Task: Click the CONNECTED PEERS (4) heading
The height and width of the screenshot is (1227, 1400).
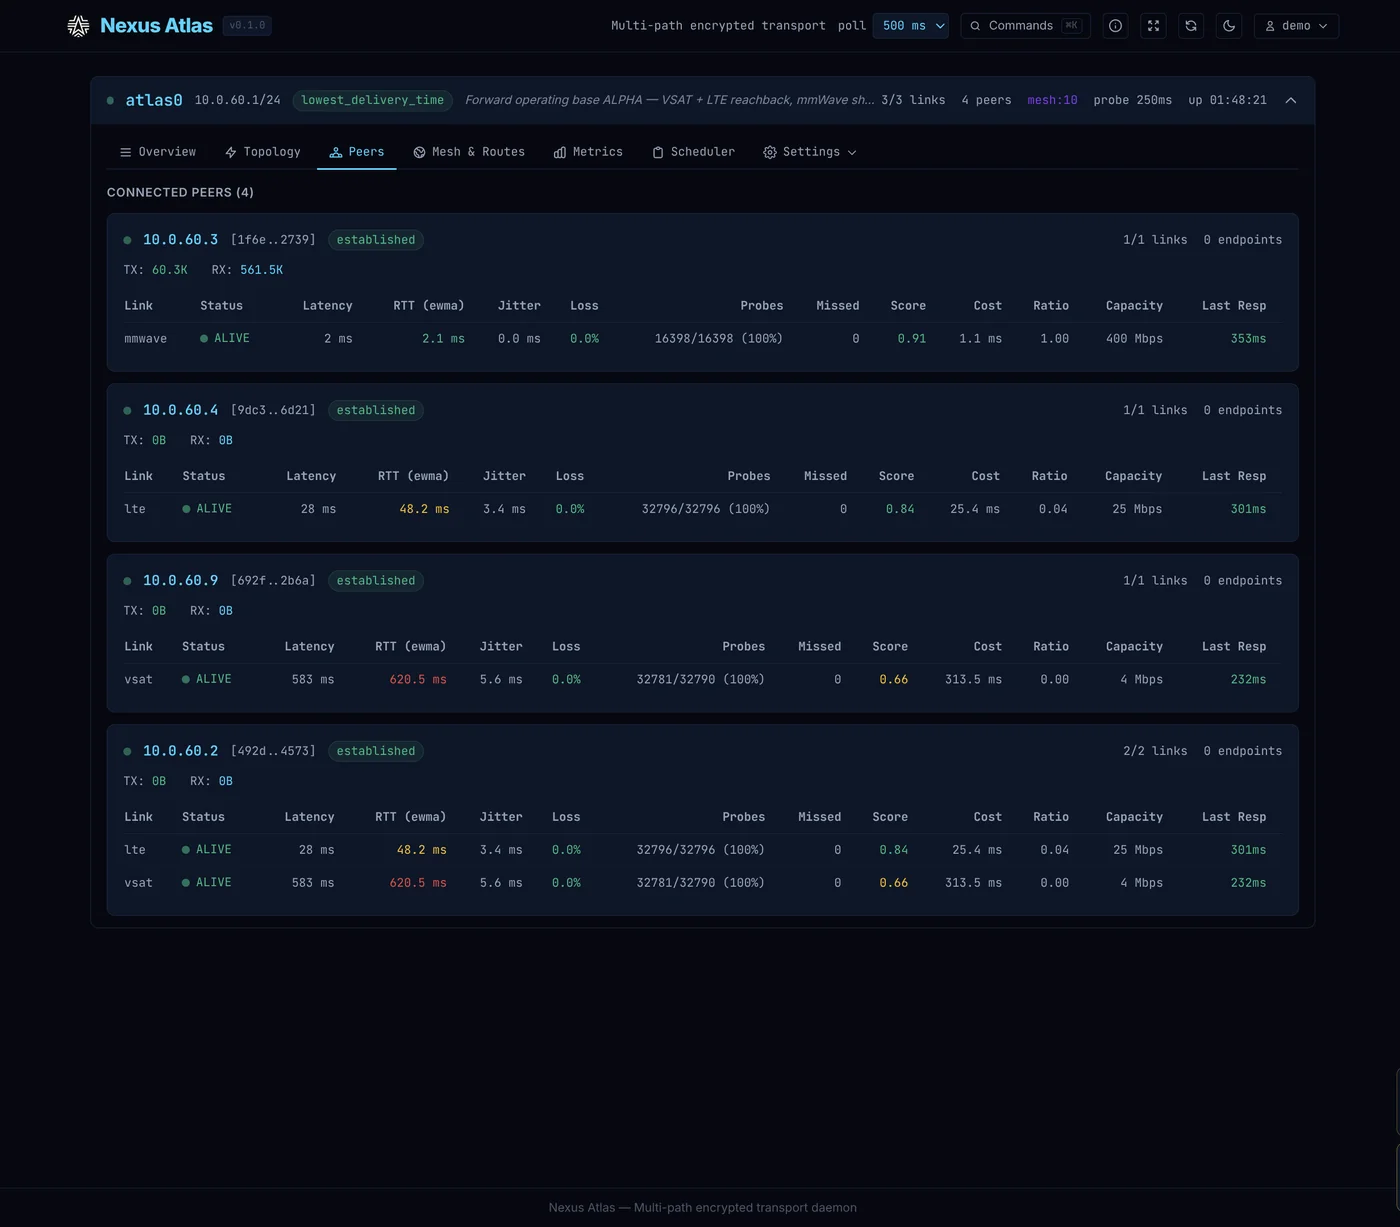Action: click(180, 192)
